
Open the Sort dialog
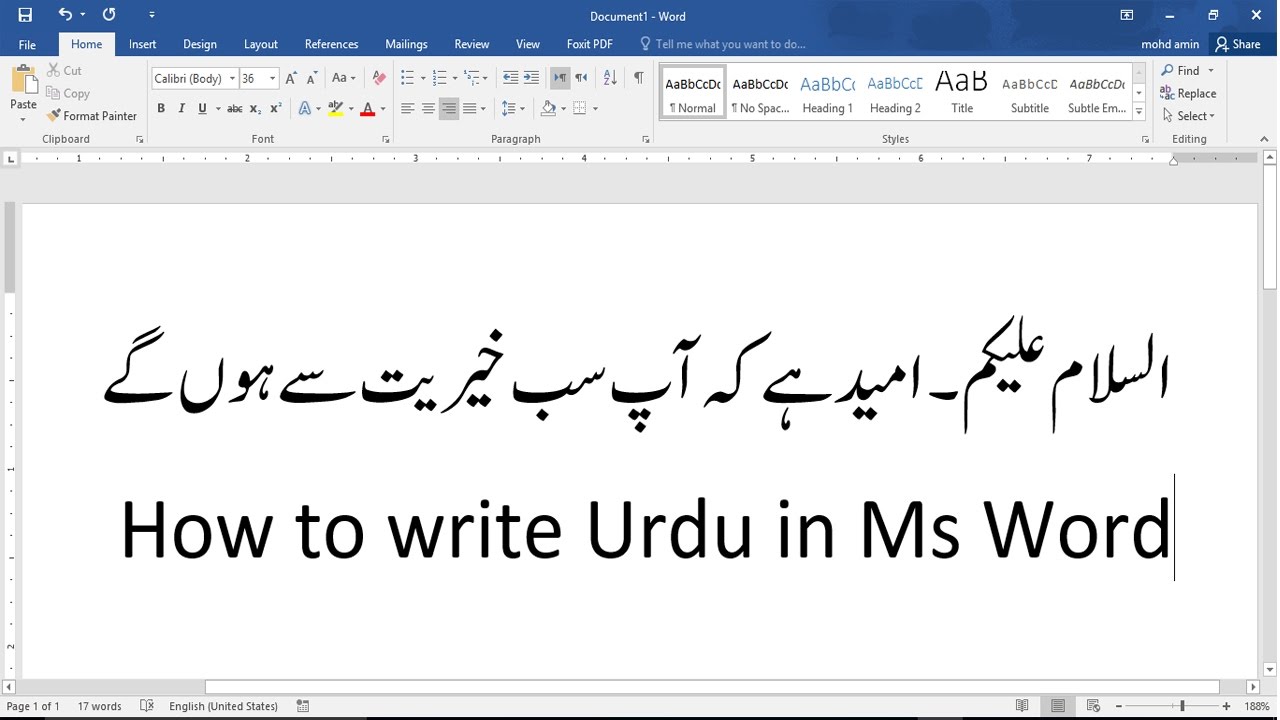(610, 78)
